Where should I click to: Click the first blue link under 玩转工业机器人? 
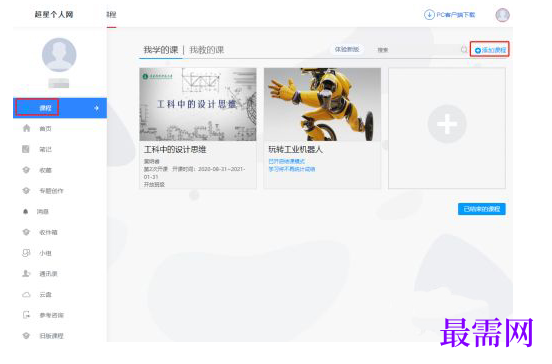287,161
